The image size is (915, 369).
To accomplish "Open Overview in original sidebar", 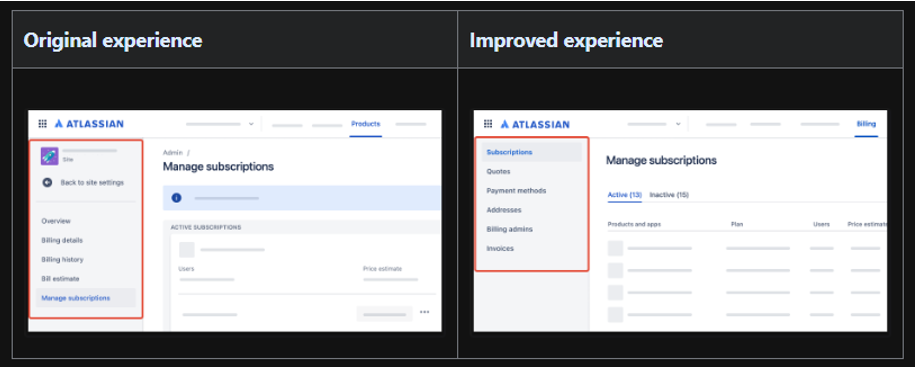I will pyautogui.click(x=56, y=221).
